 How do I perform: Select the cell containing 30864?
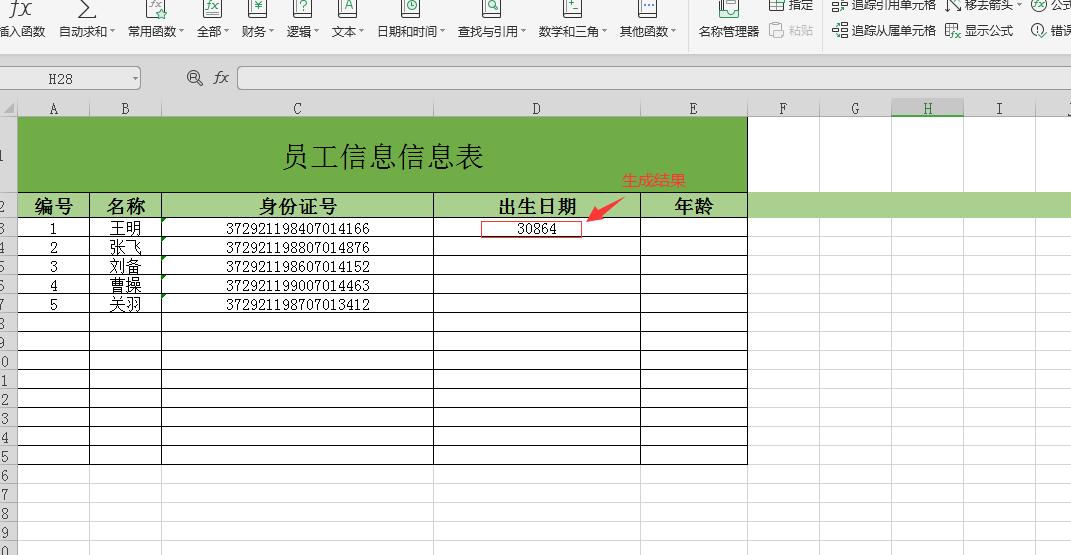[x=537, y=228]
